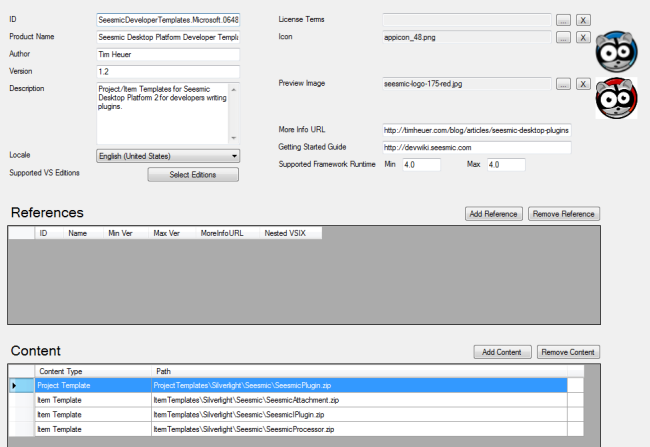Click the Description scrollbar up arrow

click(x=234, y=90)
